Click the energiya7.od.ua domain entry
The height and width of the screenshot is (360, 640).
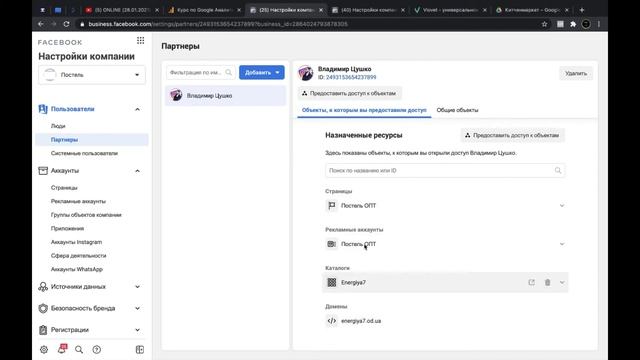pos(361,321)
